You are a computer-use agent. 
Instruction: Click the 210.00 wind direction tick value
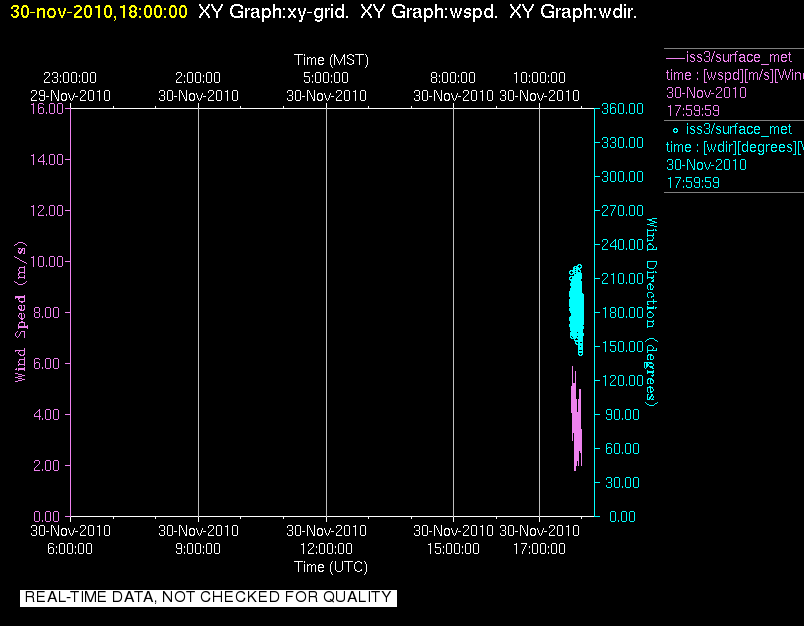pyautogui.click(x=622, y=278)
